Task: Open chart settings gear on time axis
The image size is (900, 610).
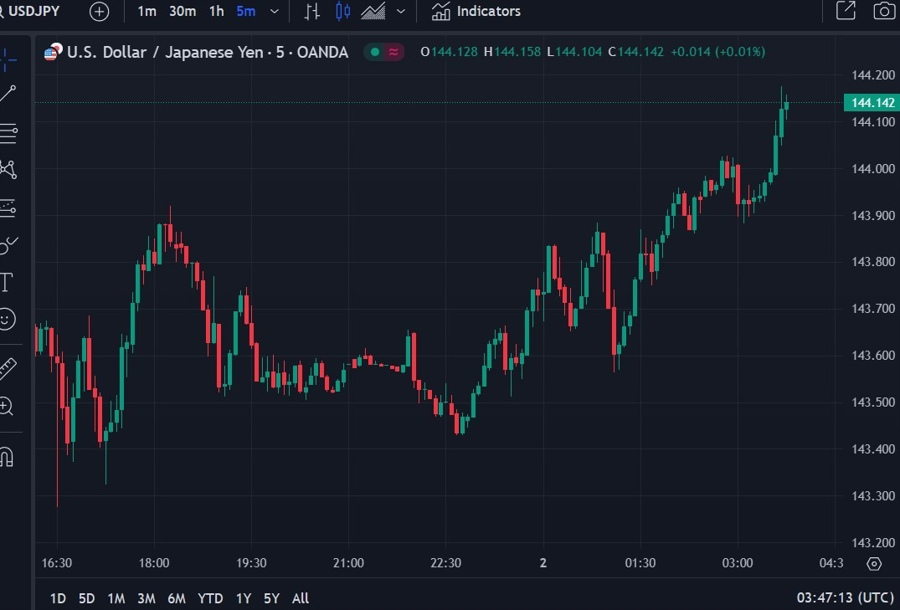Action: 874,564
